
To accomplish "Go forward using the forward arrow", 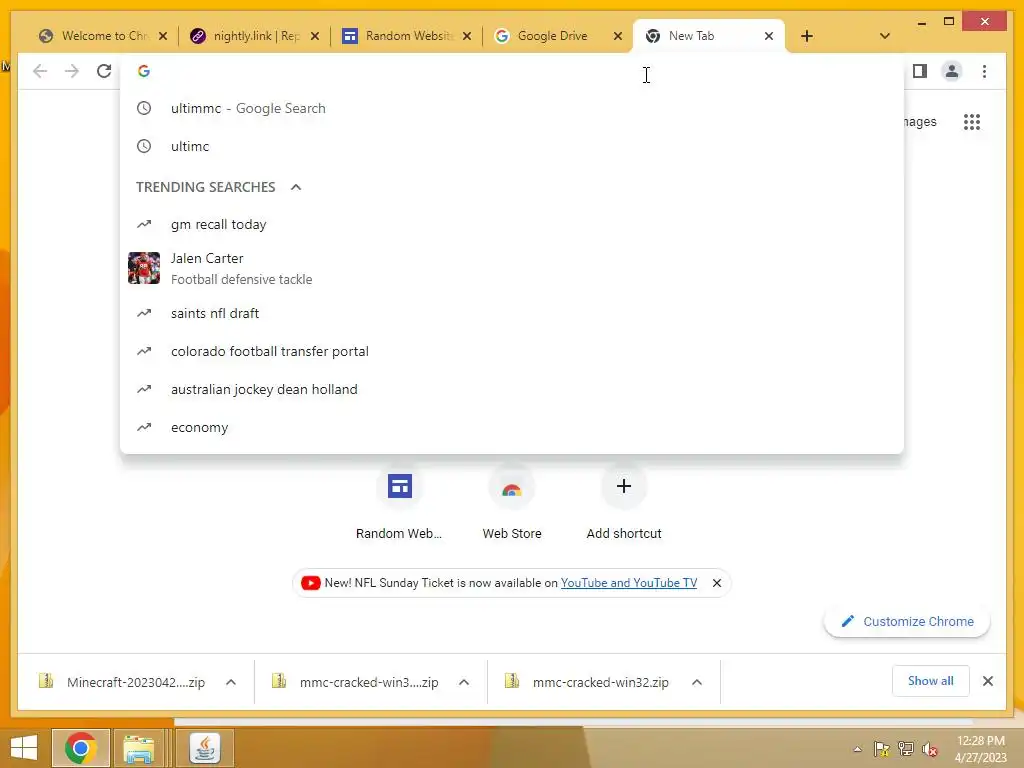I will [x=72, y=71].
